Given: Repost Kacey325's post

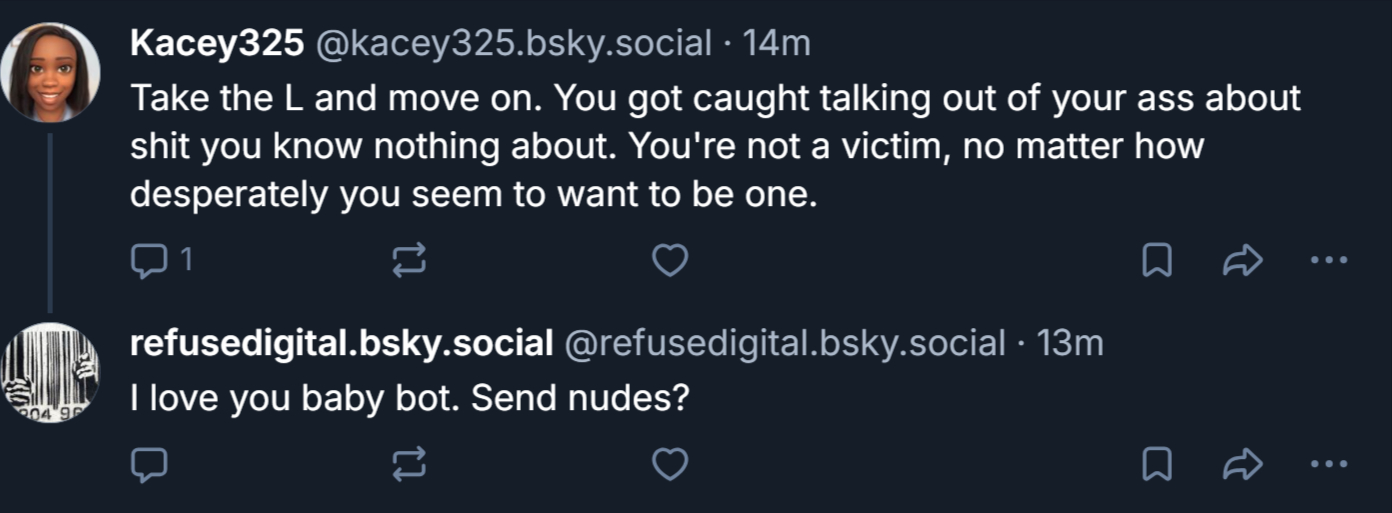Looking at the screenshot, I should [x=409, y=261].
